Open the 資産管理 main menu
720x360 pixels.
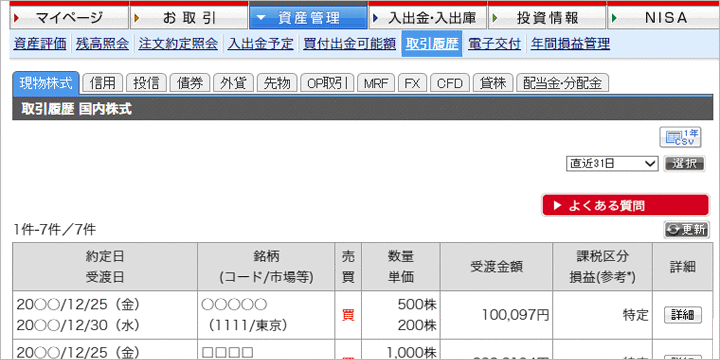tap(308, 17)
